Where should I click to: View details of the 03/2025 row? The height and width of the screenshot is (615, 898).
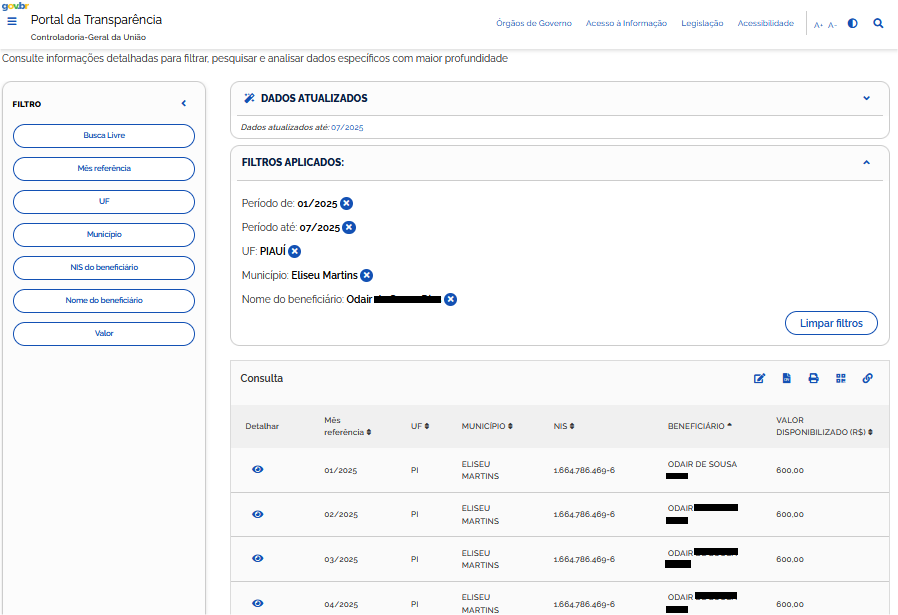tap(258, 558)
